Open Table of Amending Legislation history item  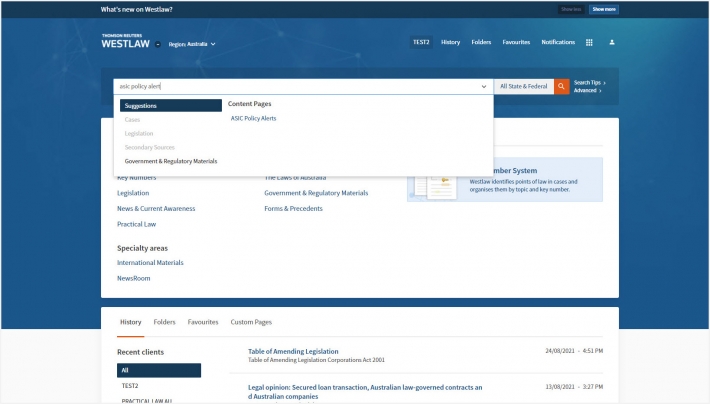click(293, 351)
